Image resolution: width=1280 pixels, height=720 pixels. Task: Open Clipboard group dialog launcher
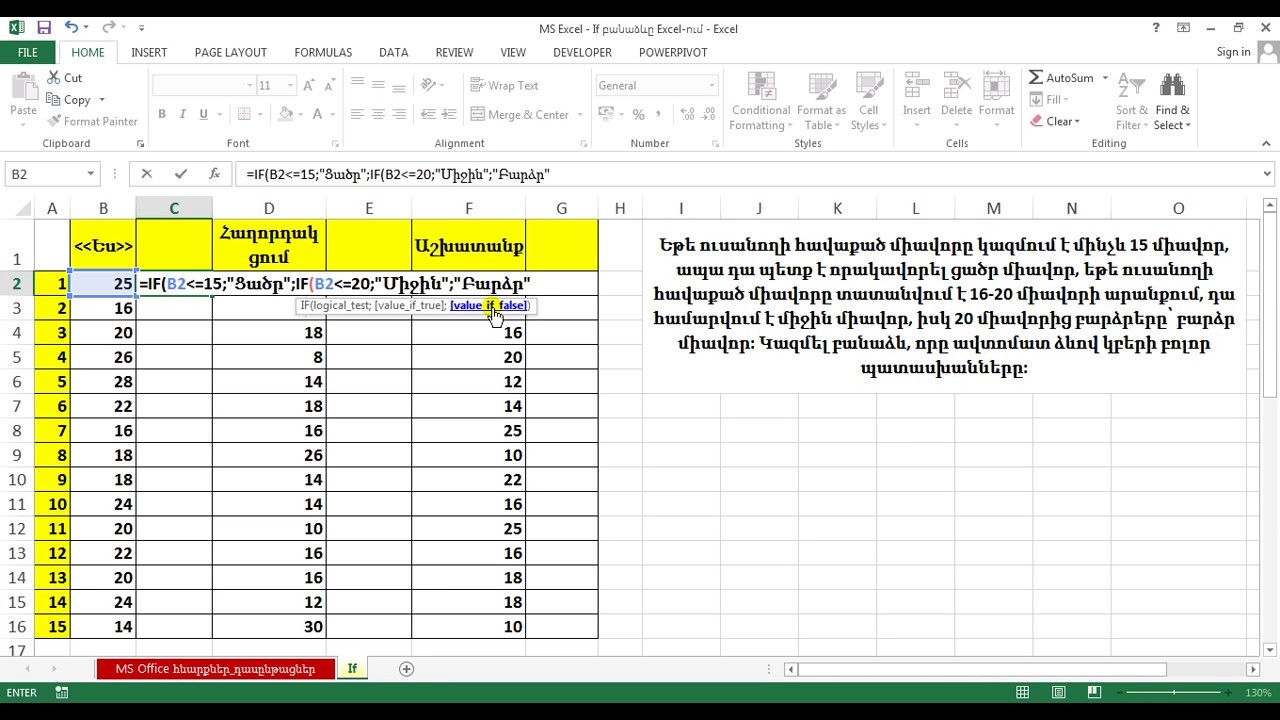pos(140,144)
